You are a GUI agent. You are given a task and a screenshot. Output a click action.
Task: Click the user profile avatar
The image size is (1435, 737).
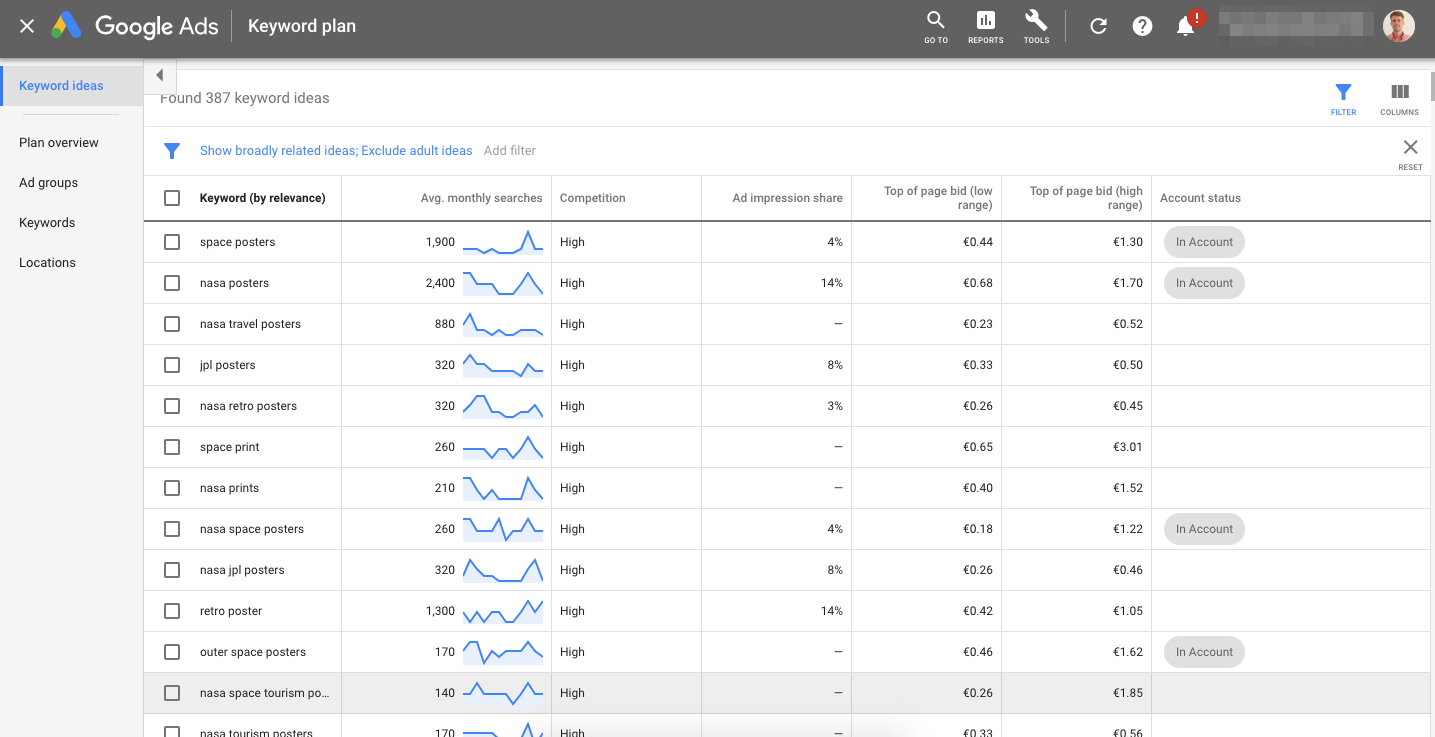pos(1398,26)
